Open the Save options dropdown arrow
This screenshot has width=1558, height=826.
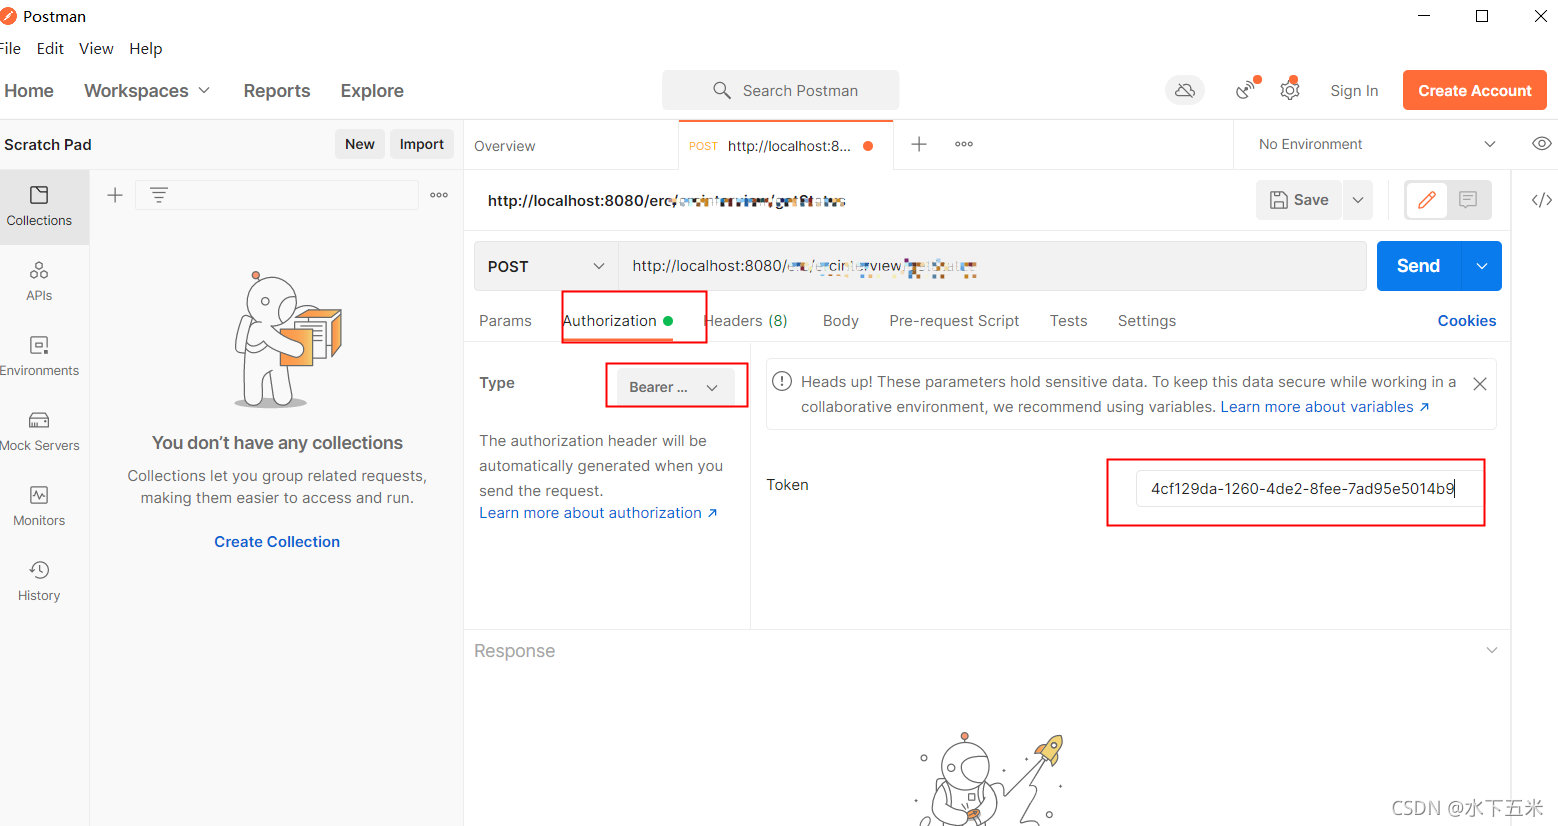pyautogui.click(x=1358, y=200)
